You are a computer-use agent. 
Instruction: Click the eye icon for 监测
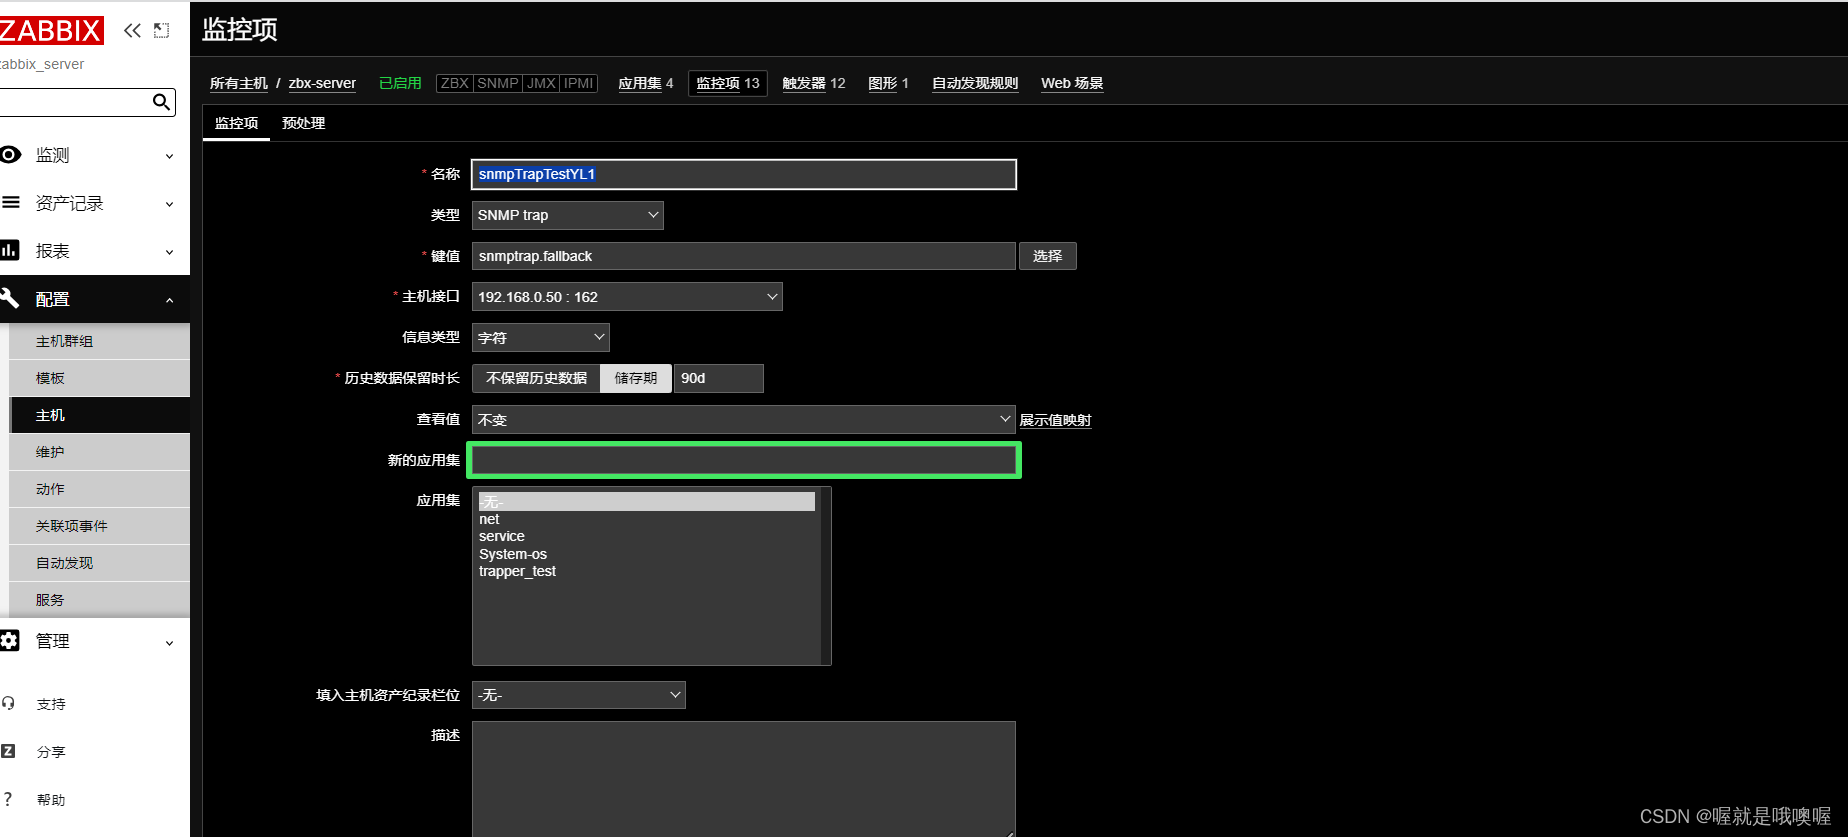[x=10, y=154]
